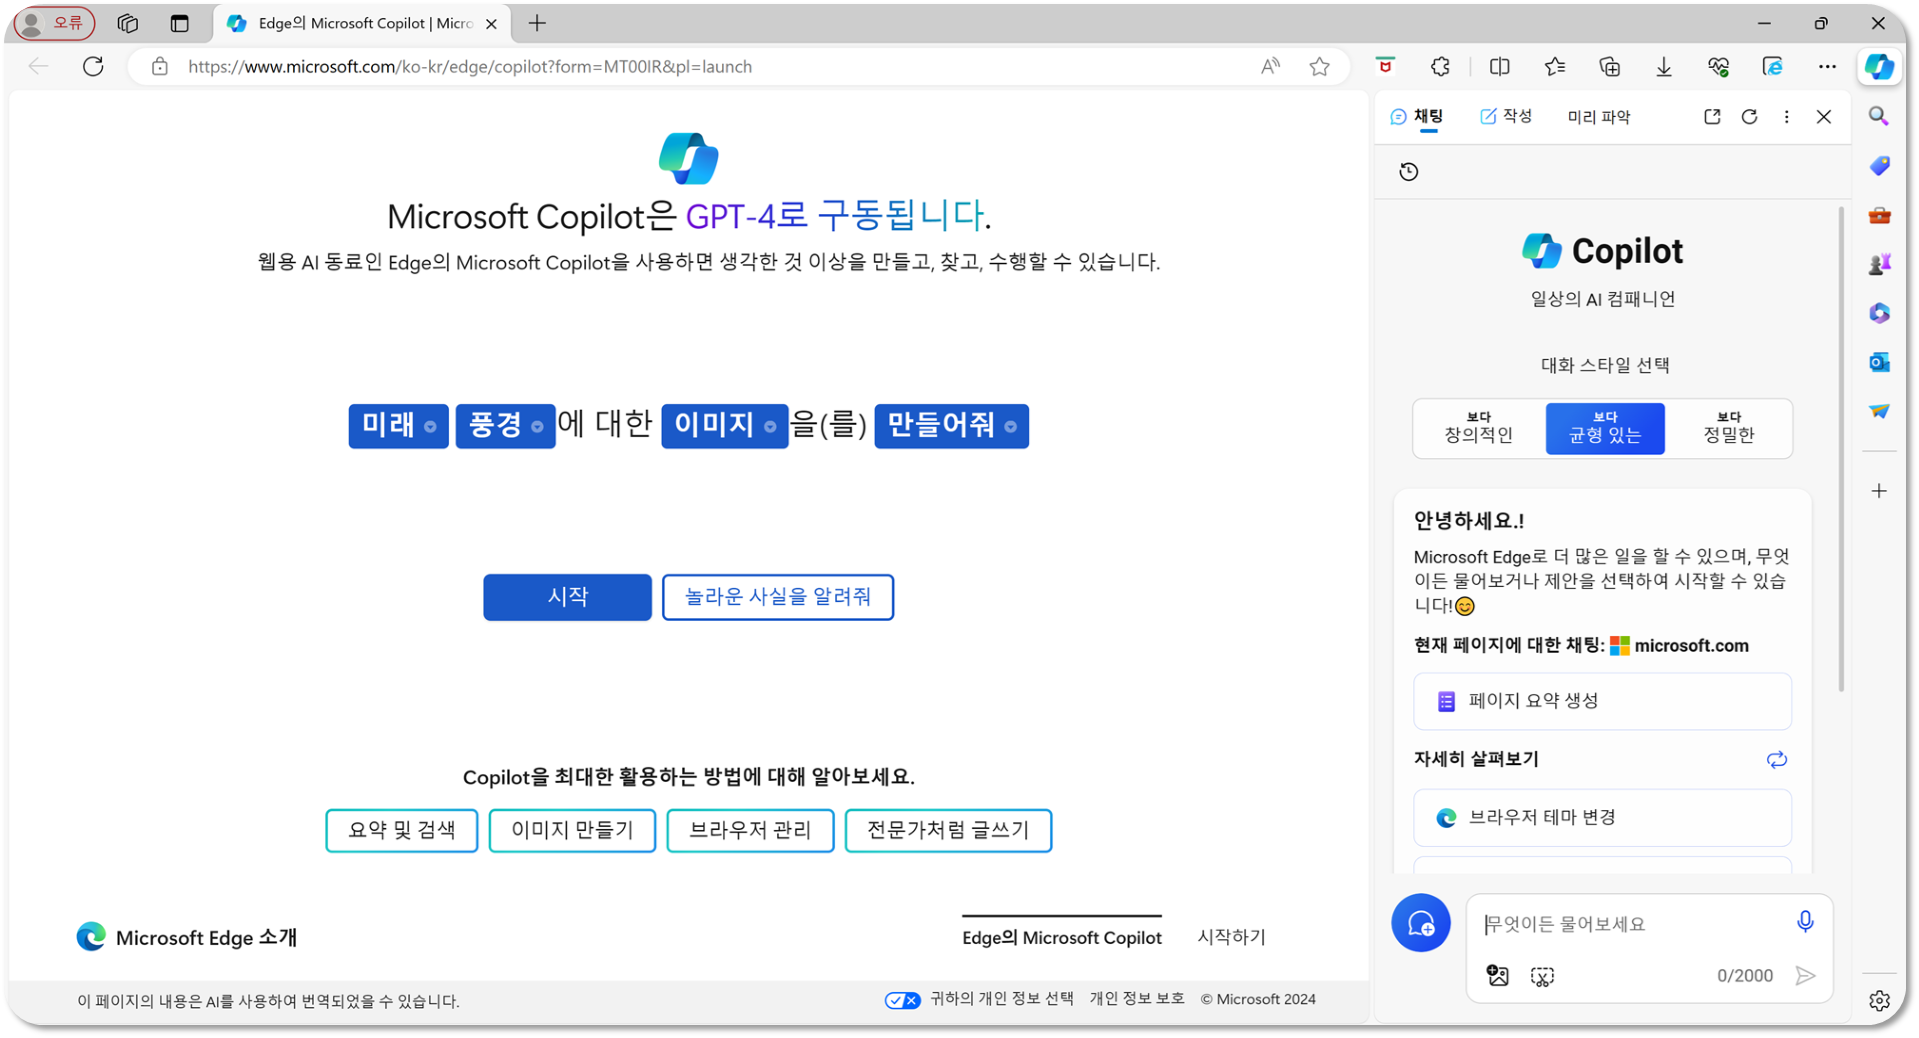1919x1038 pixels.
Task: Open the Copilot pane more options
Action: coord(1787,117)
